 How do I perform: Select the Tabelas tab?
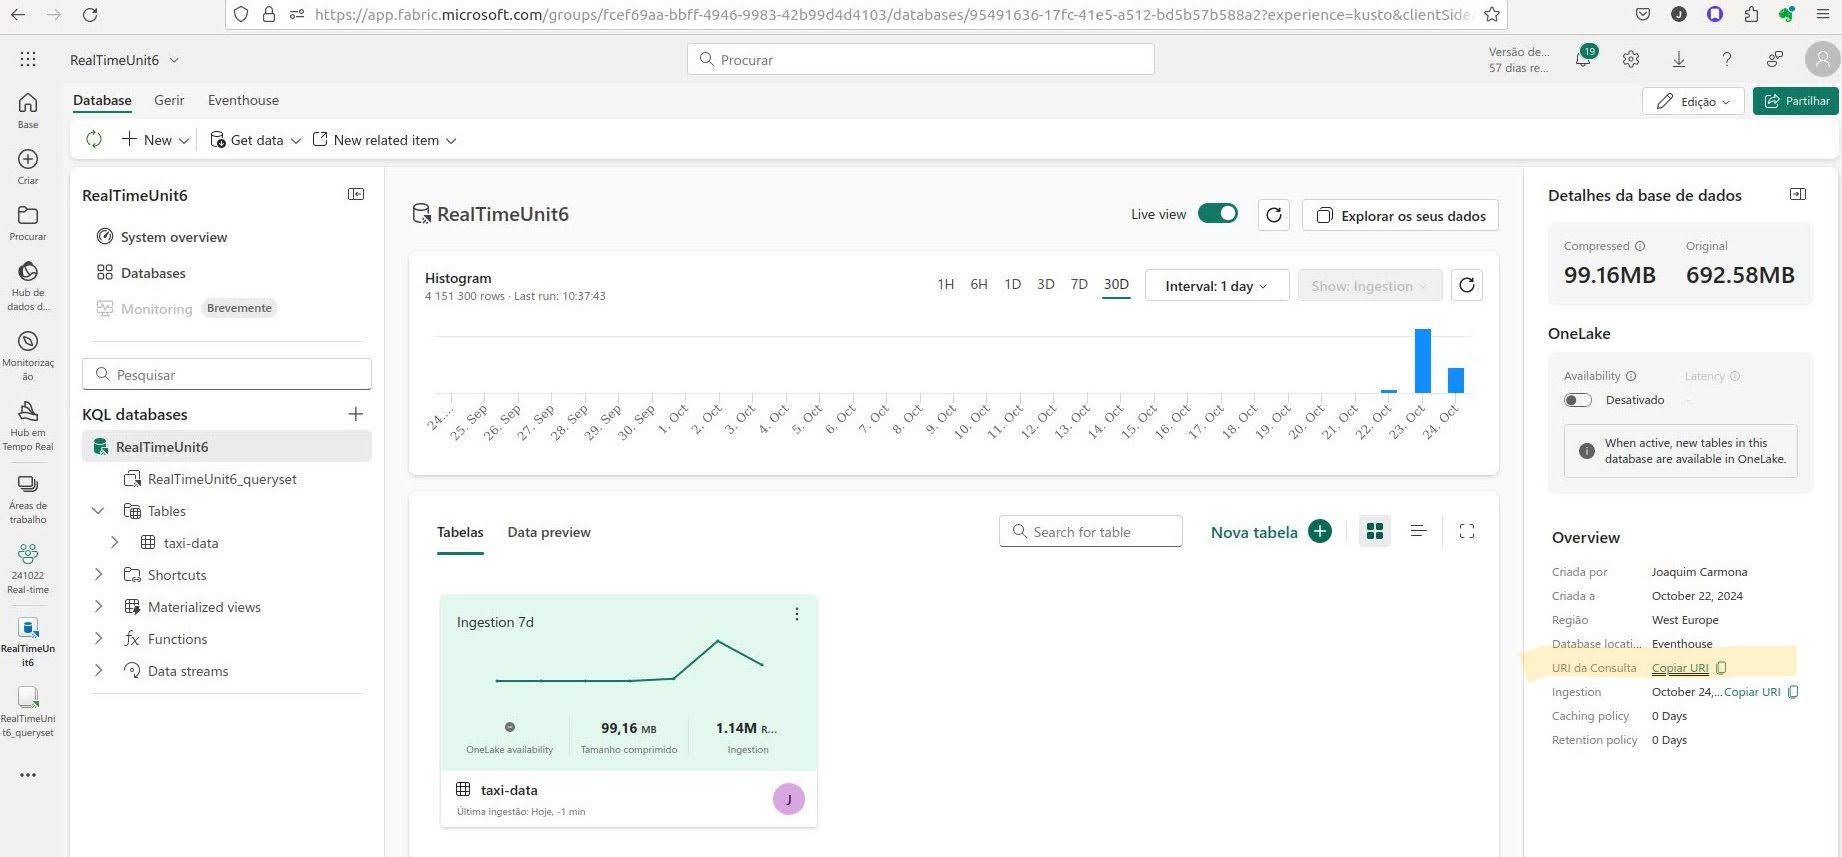(x=460, y=532)
